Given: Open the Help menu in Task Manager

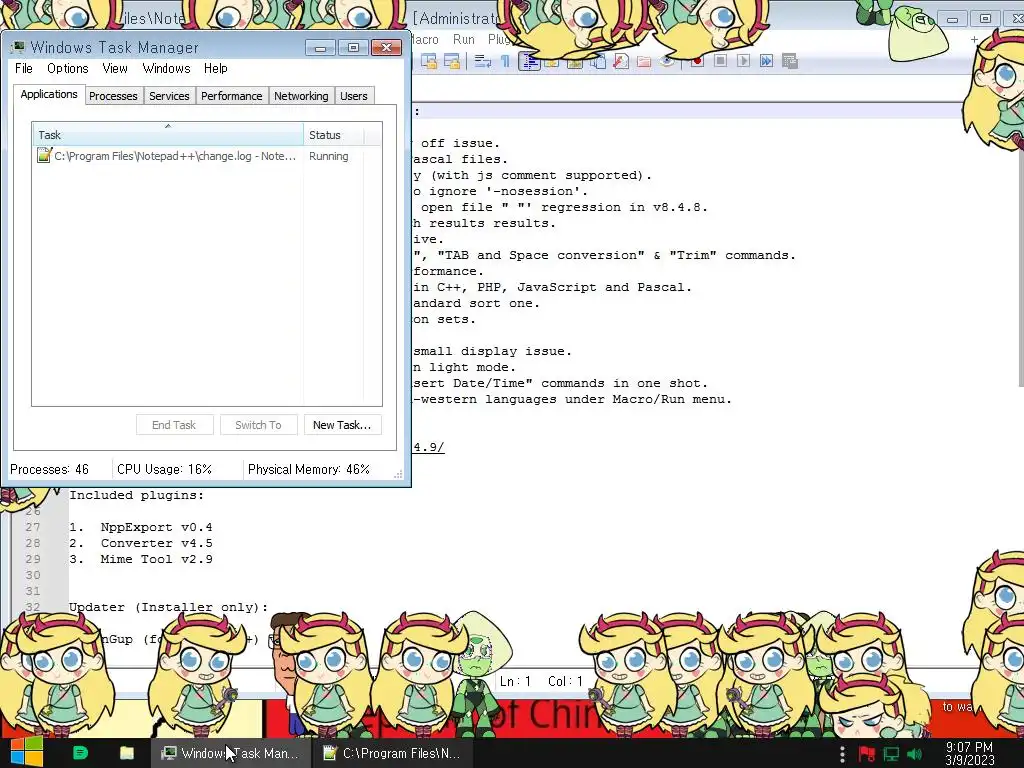Looking at the screenshot, I should pos(216,68).
